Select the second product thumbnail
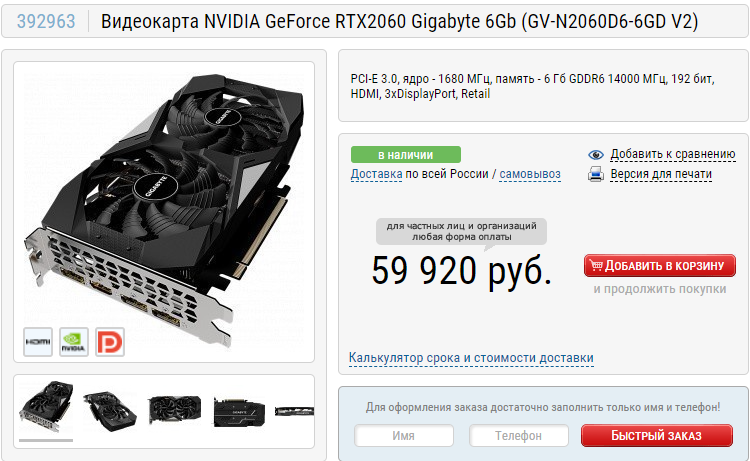Screen dimensions: 750x461 coord(110,410)
